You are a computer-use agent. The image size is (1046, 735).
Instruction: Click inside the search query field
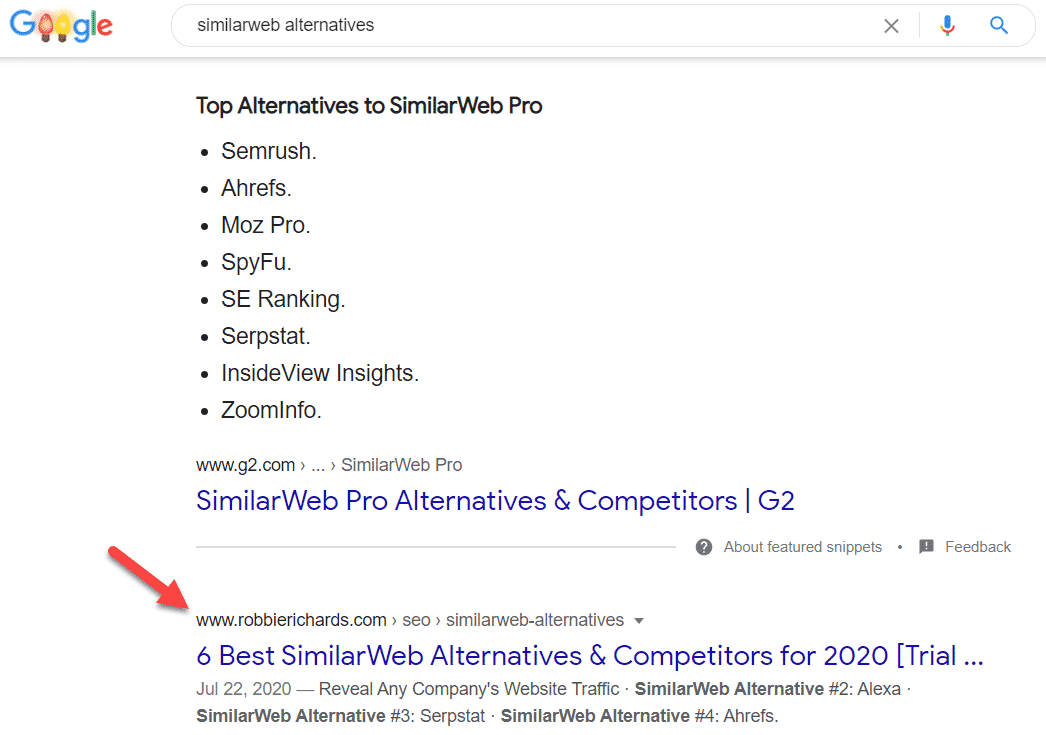point(520,26)
